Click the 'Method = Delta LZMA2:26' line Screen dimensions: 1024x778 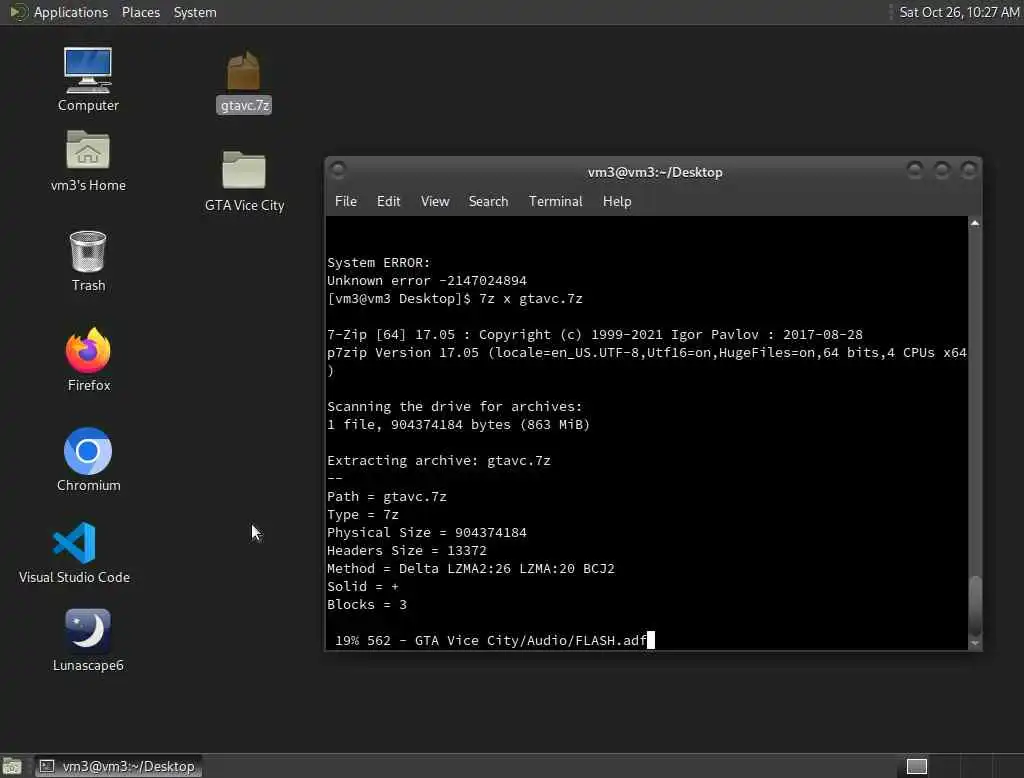471,568
